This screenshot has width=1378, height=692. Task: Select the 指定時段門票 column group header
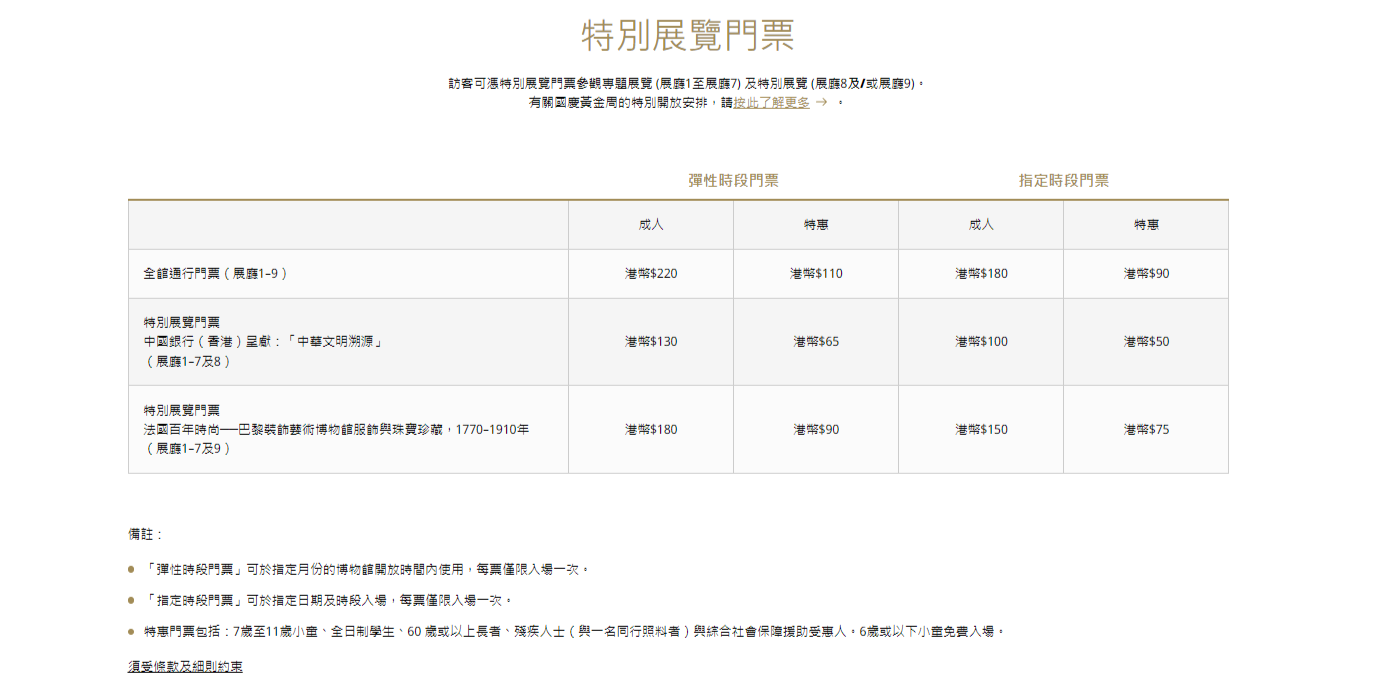pyautogui.click(x=1063, y=180)
